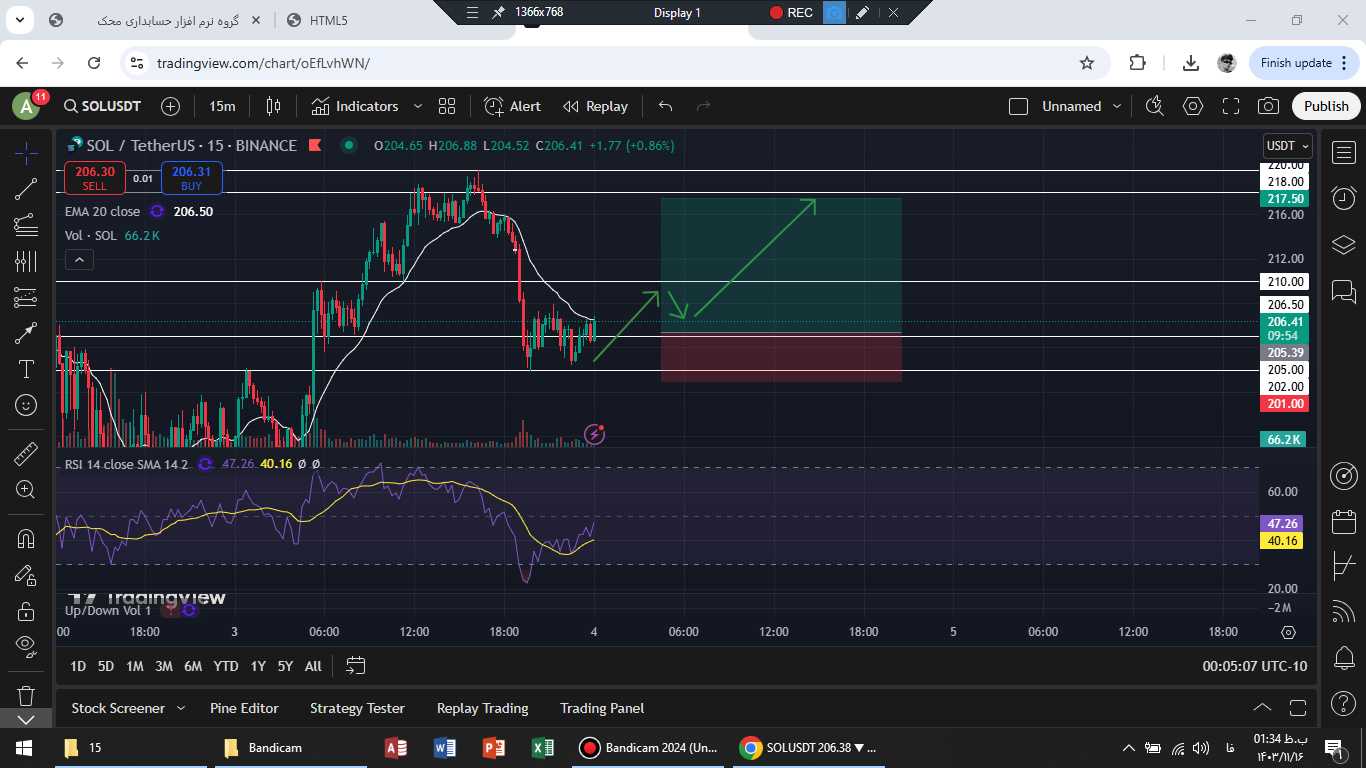The width and height of the screenshot is (1366, 768).
Task: Select the trend line drawing tool
Action: pos(26,189)
